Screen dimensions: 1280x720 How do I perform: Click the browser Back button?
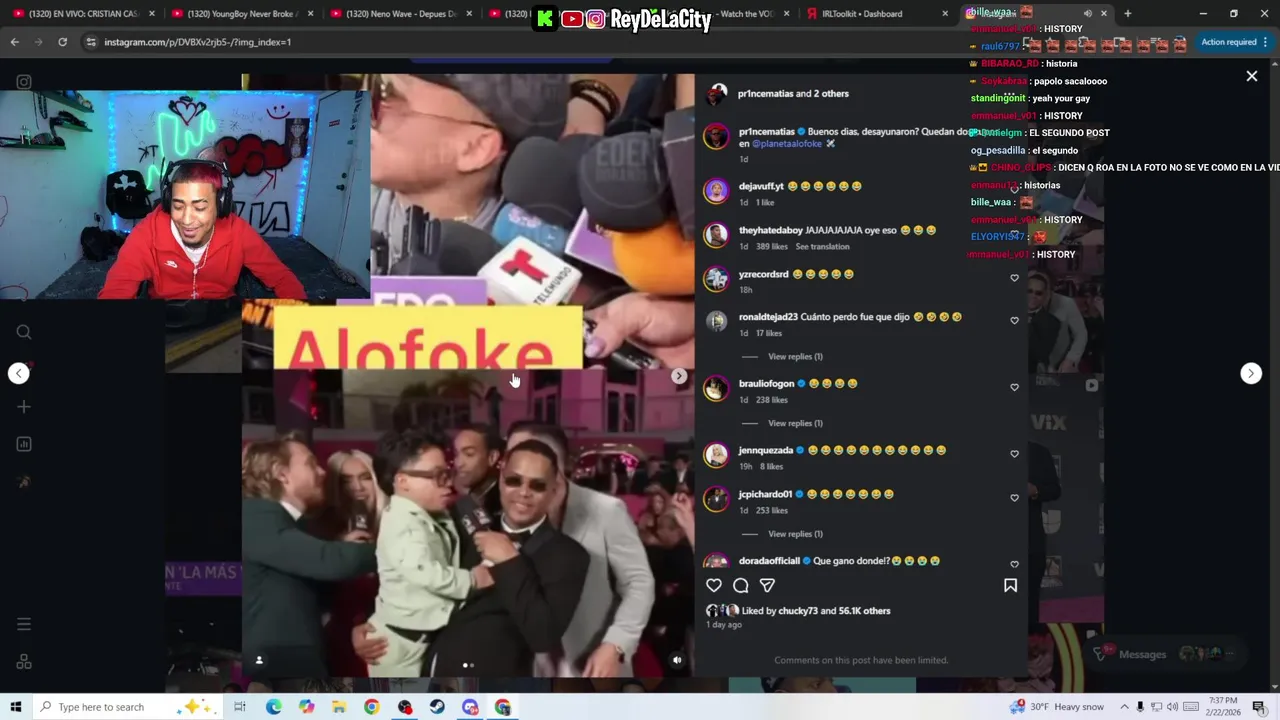click(14, 42)
